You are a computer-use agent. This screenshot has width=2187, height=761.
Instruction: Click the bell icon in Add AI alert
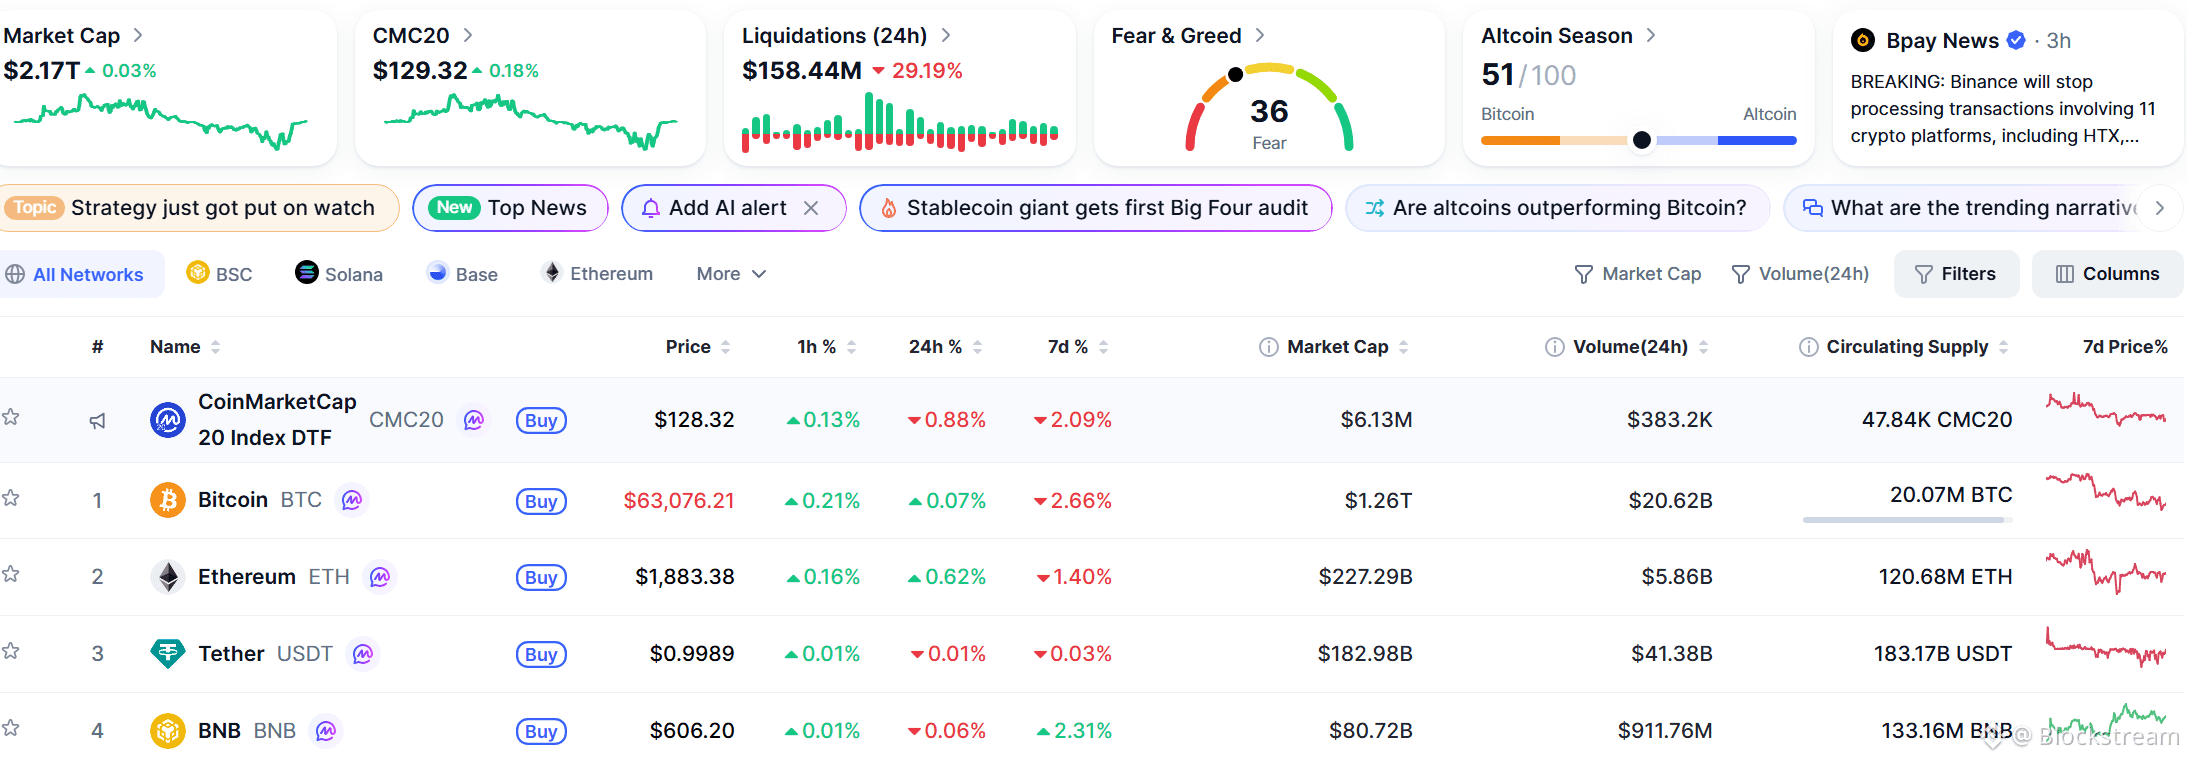click(x=650, y=208)
